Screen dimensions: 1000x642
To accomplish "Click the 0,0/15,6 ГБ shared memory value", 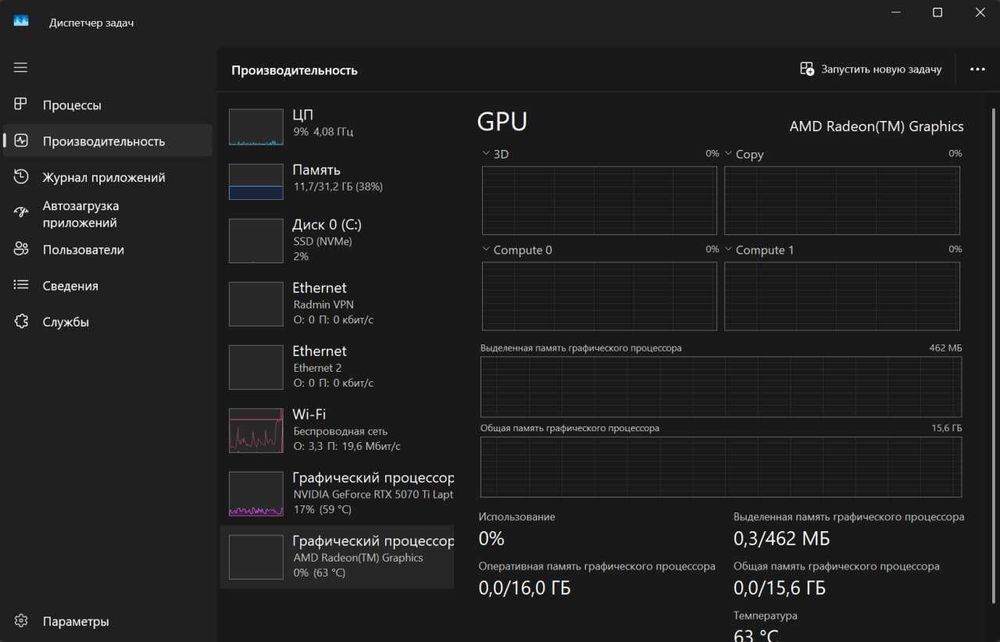I will 779,587.
